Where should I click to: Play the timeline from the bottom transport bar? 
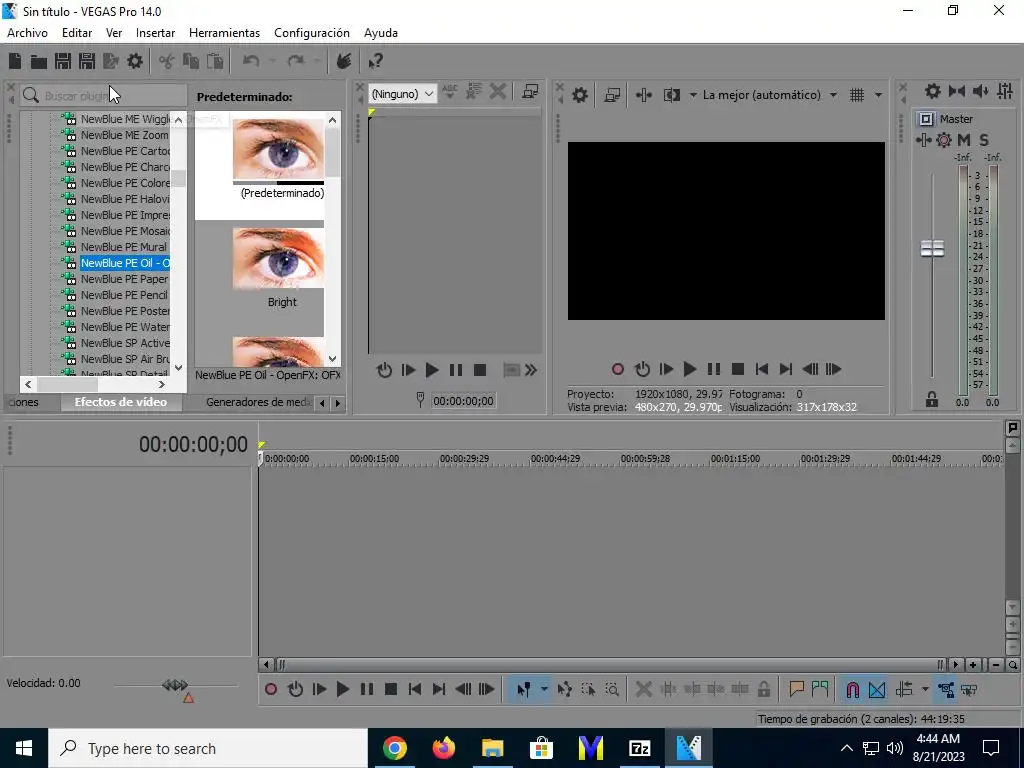point(343,690)
